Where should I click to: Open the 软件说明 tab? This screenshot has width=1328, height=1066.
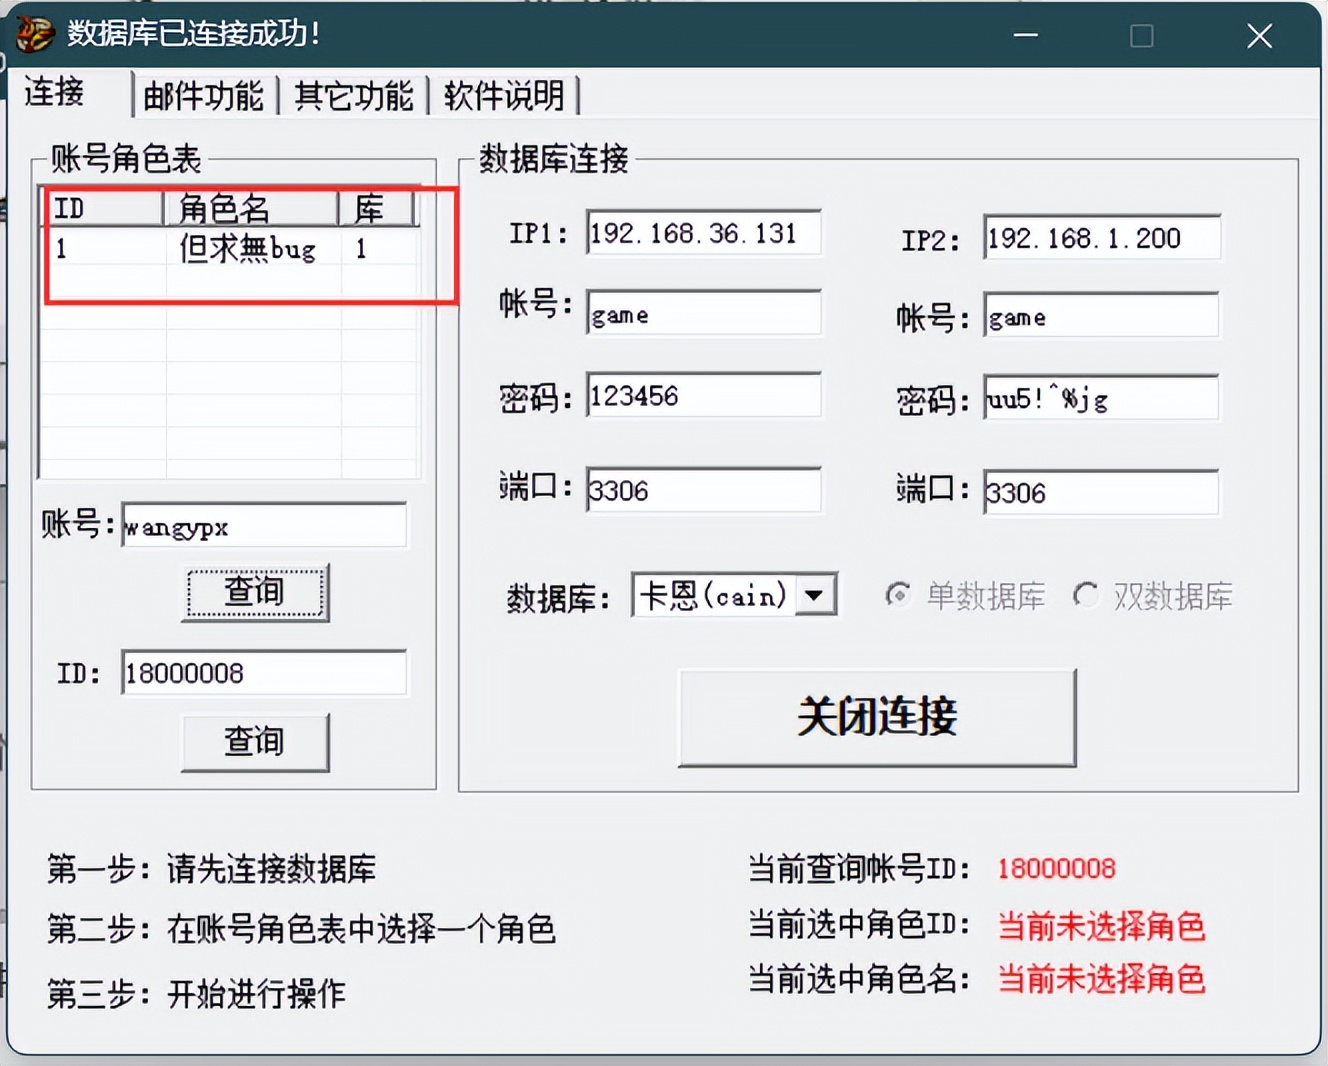[505, 95]
